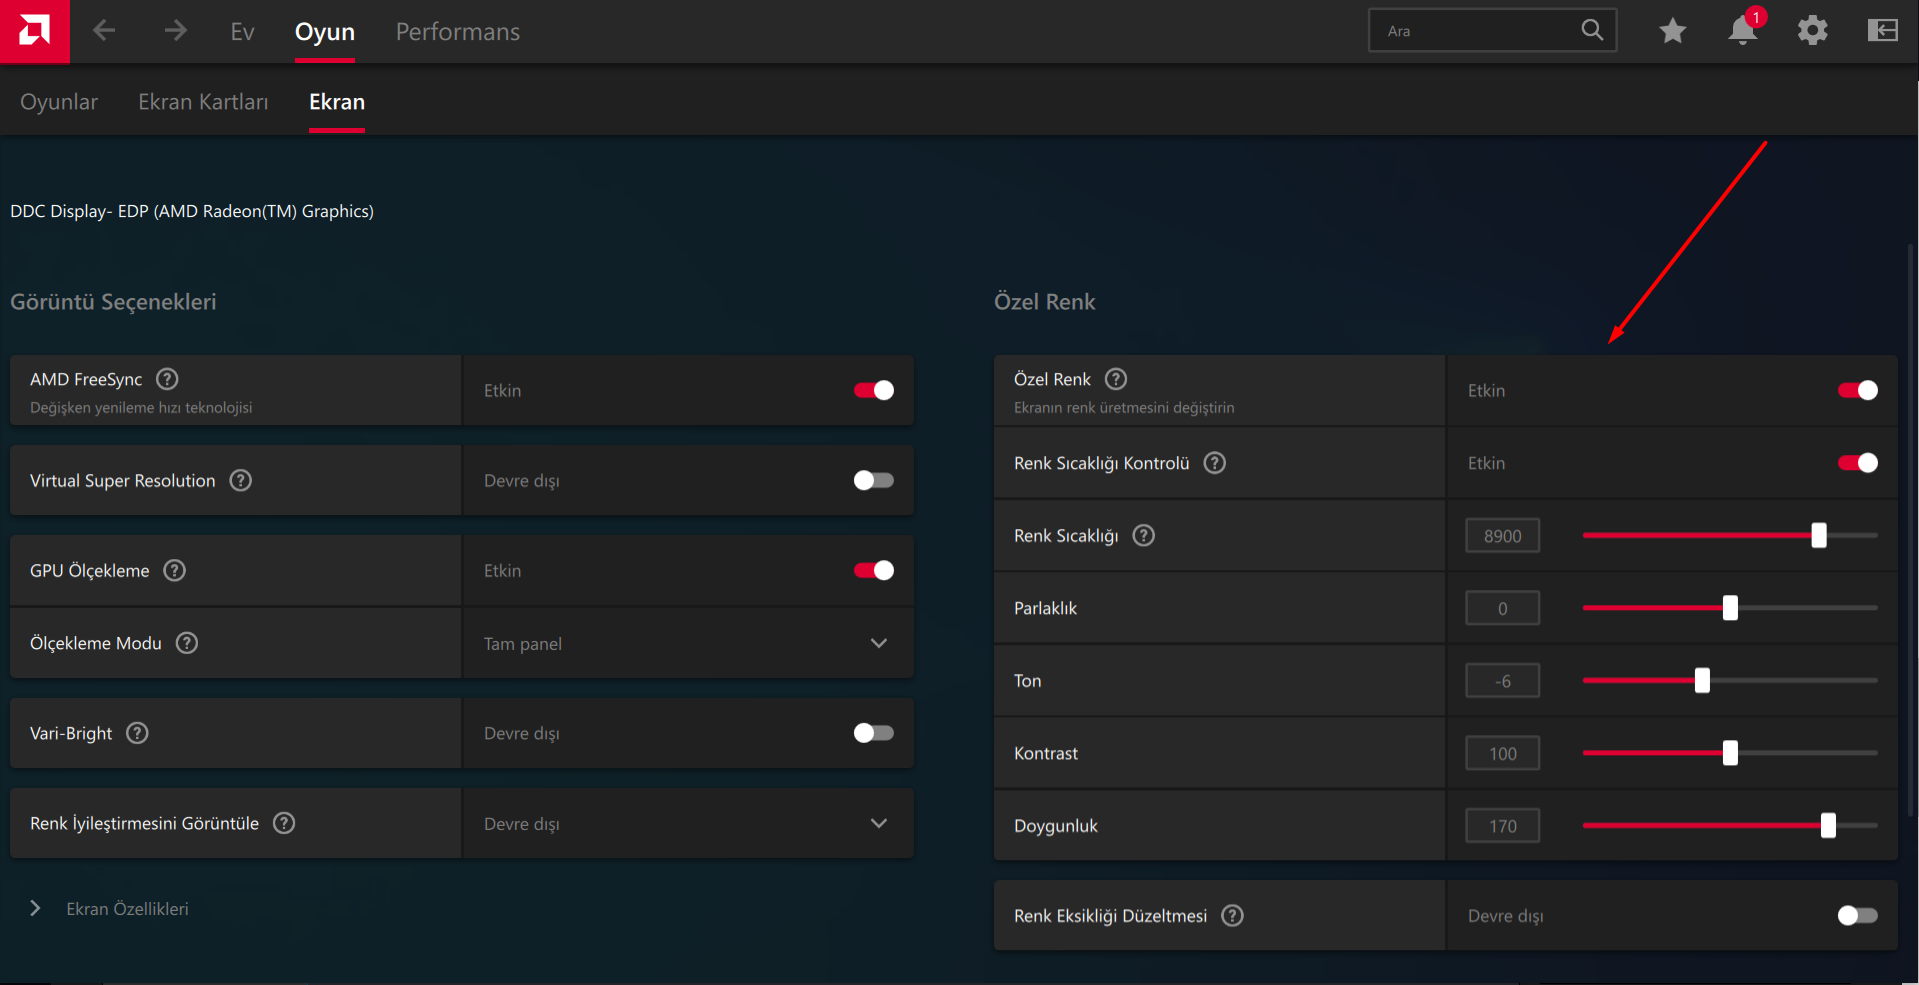Switch to Performans tab

458,31
